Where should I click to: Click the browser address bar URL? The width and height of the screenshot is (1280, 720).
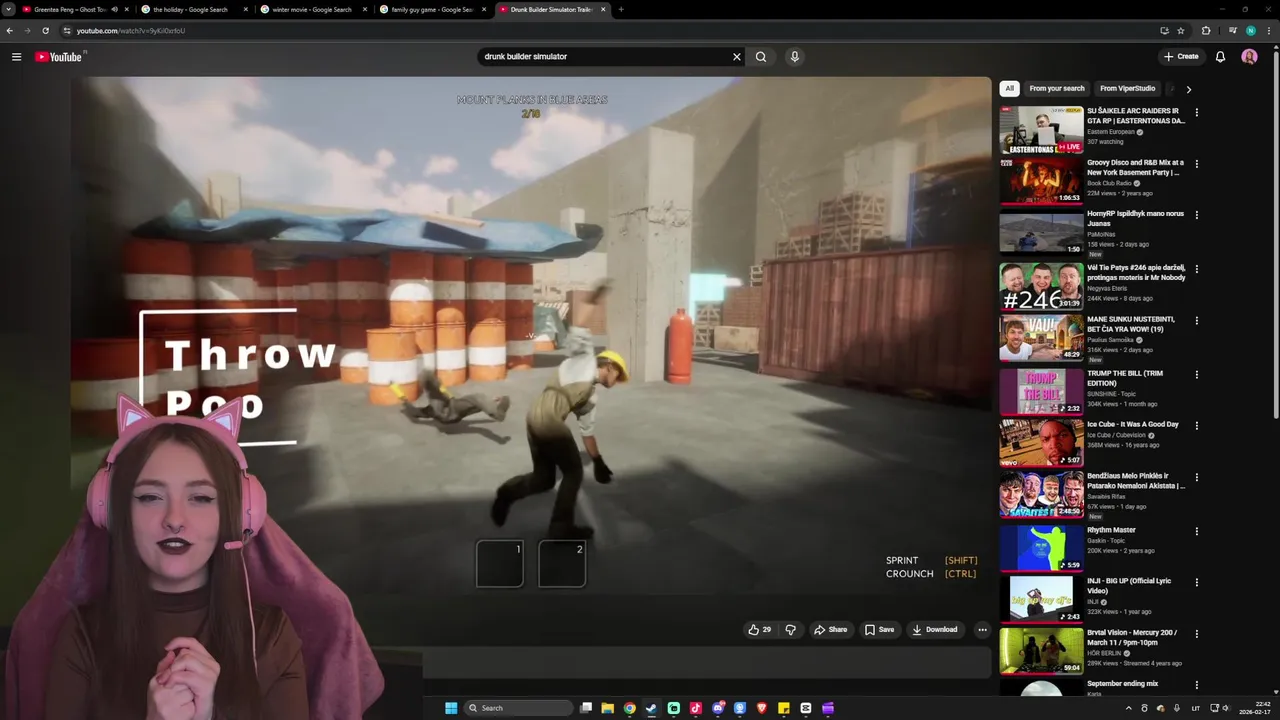(131, 31)
